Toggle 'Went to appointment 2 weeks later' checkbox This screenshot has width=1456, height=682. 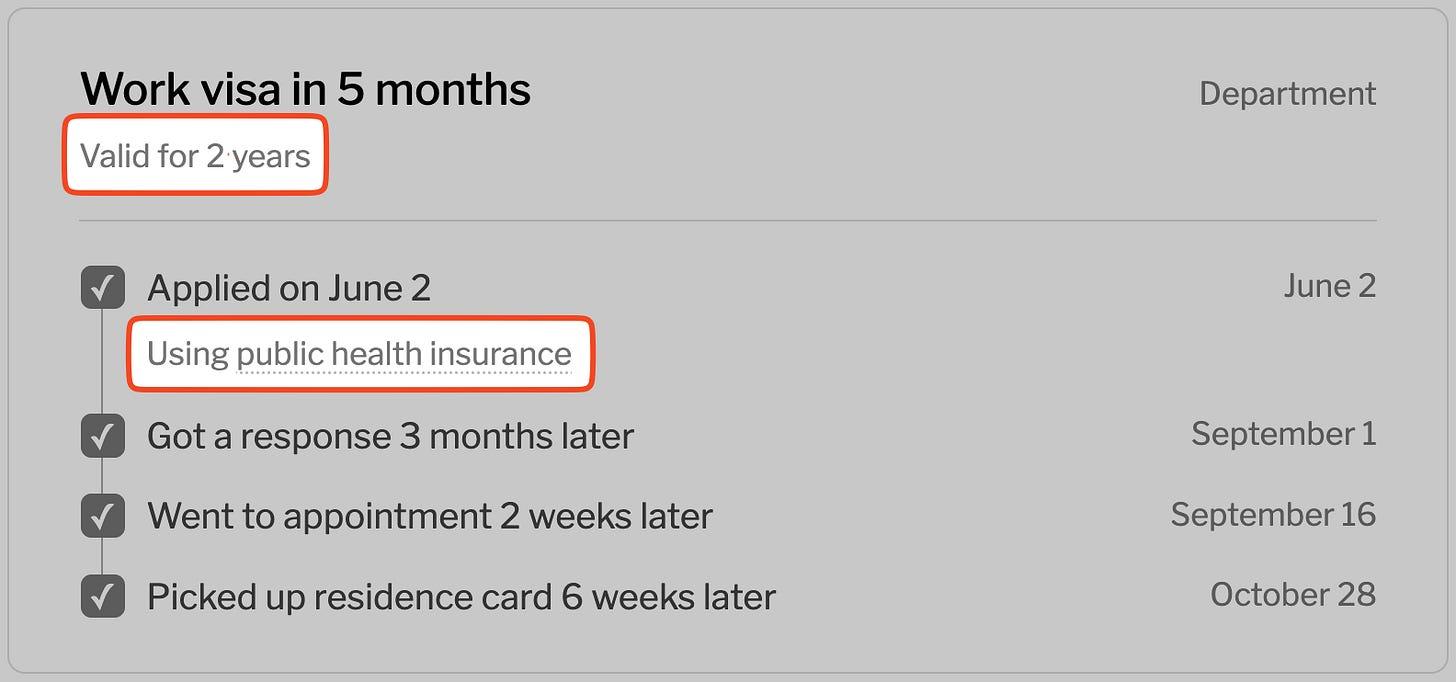pos(102,515)
